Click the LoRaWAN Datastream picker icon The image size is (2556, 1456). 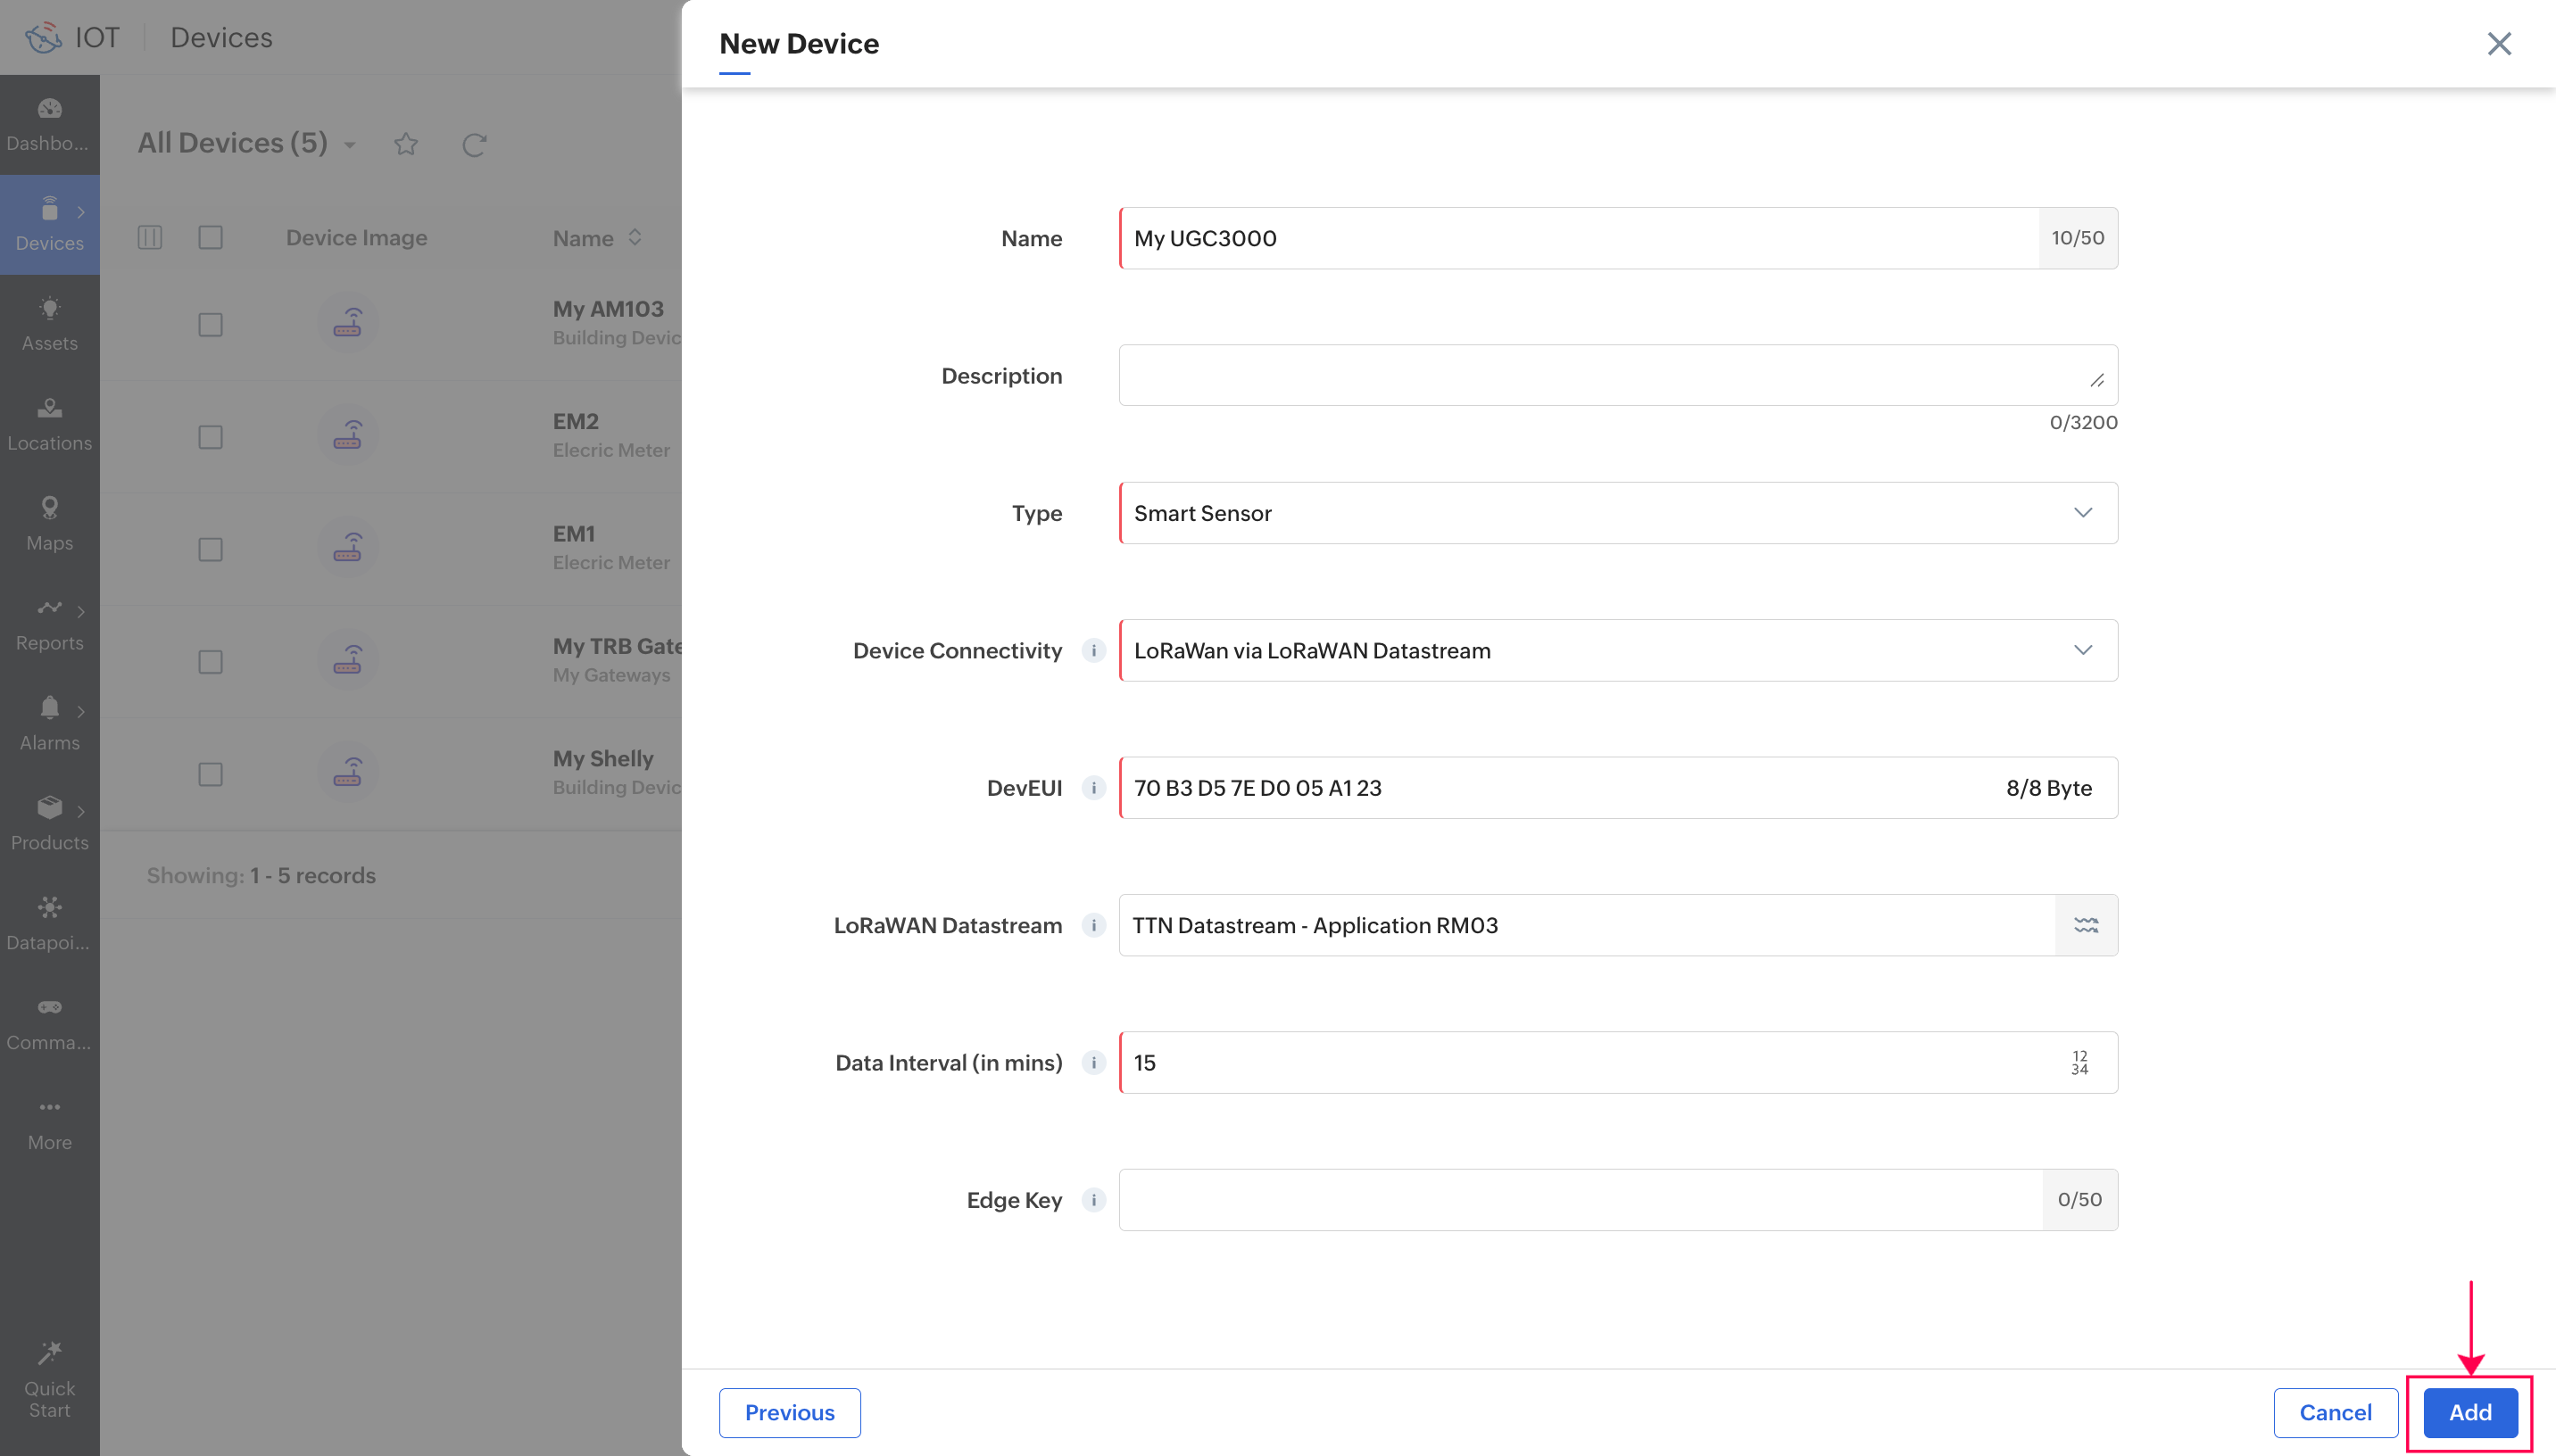point(2085,925)
